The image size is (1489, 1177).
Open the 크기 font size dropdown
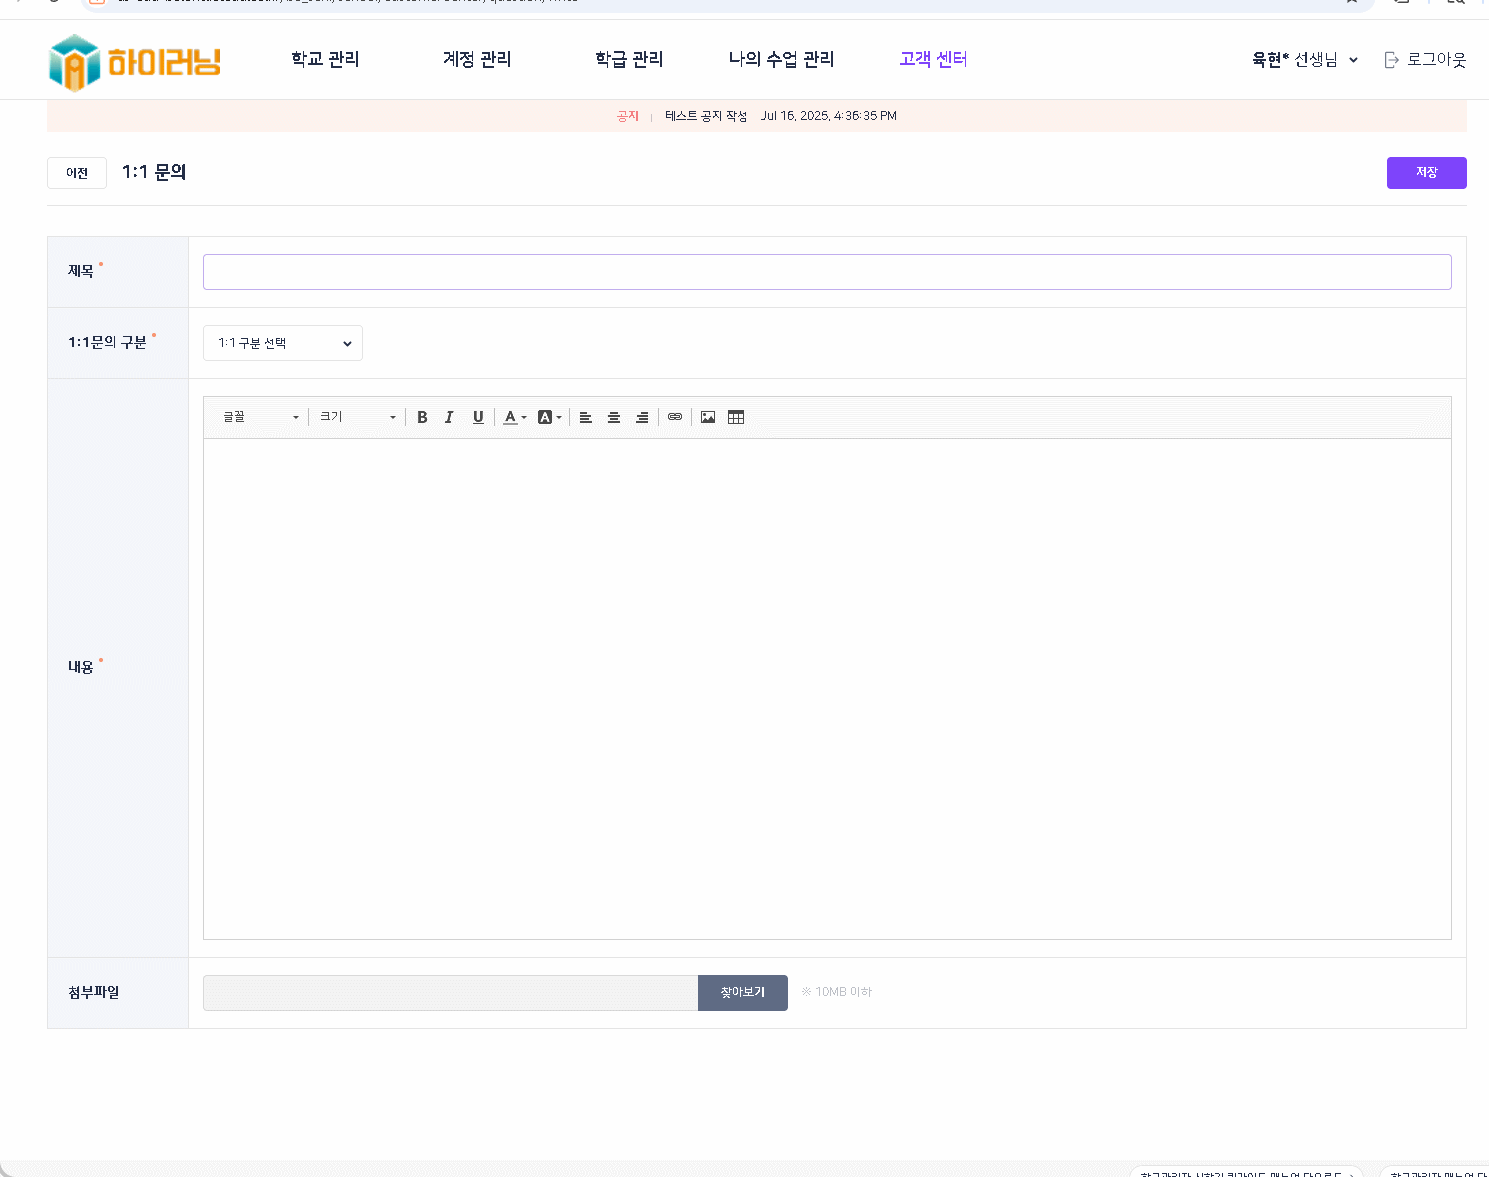pos(357,417)
